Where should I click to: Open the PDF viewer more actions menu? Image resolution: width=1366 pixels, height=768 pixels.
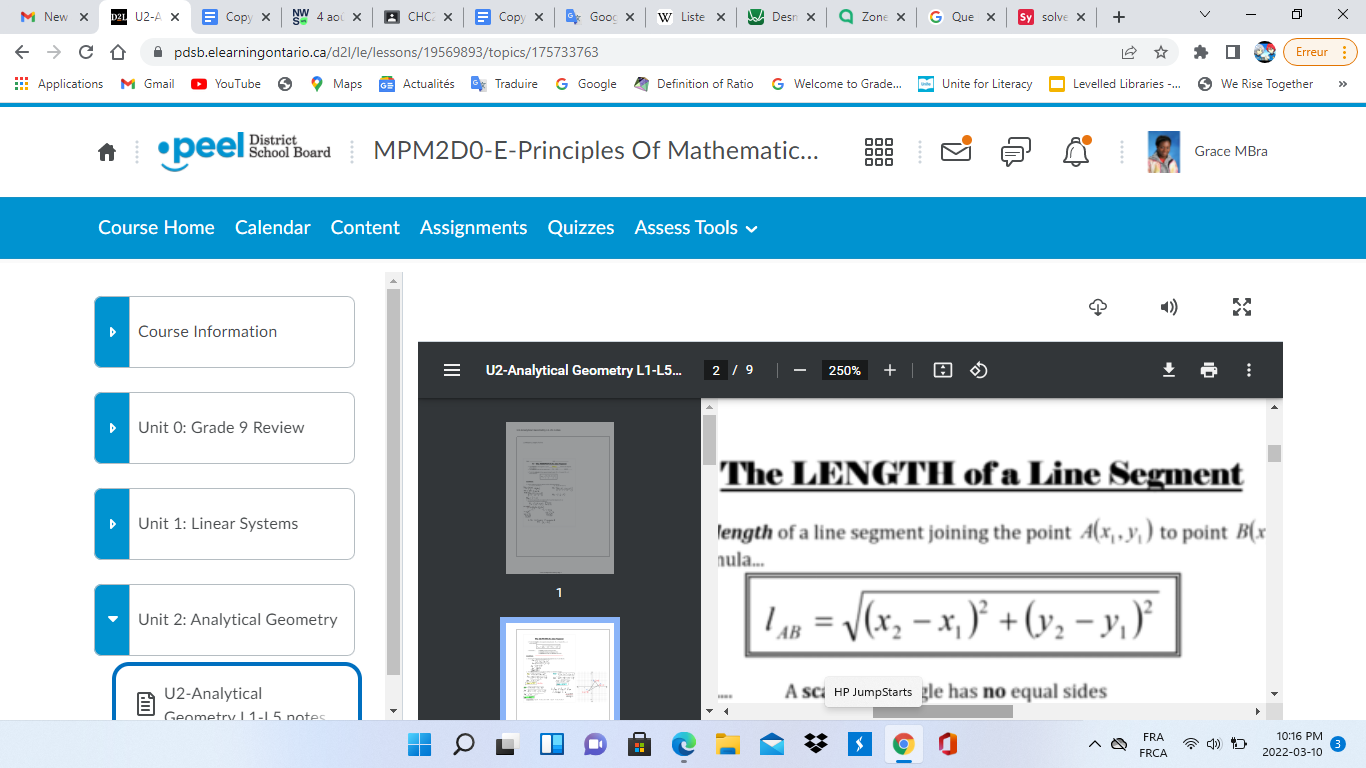[x=1249, y=370]
